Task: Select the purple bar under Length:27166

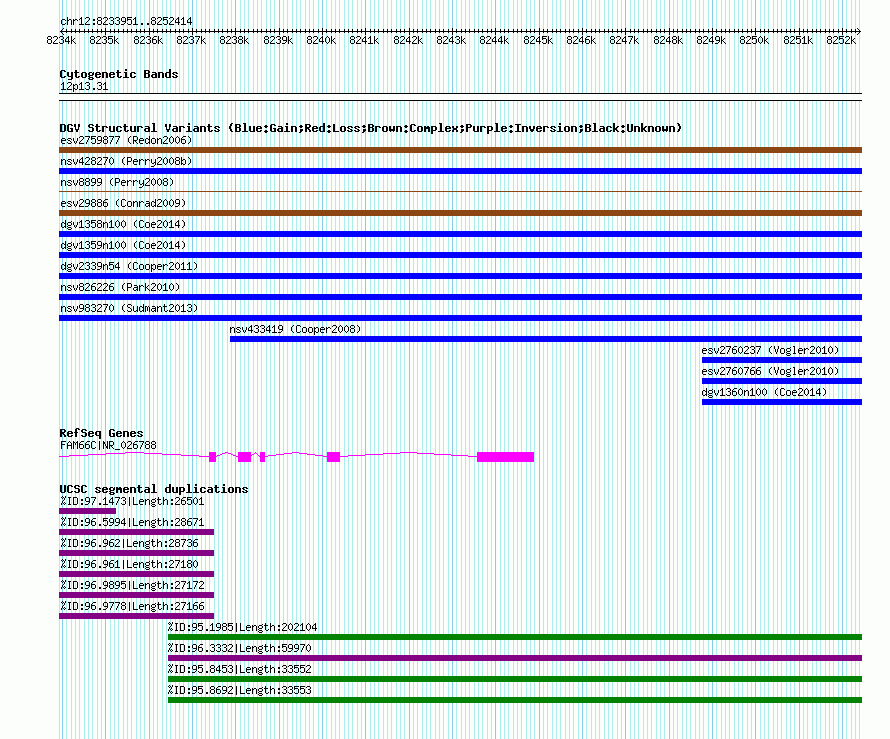Action: [x=136, y=616]
